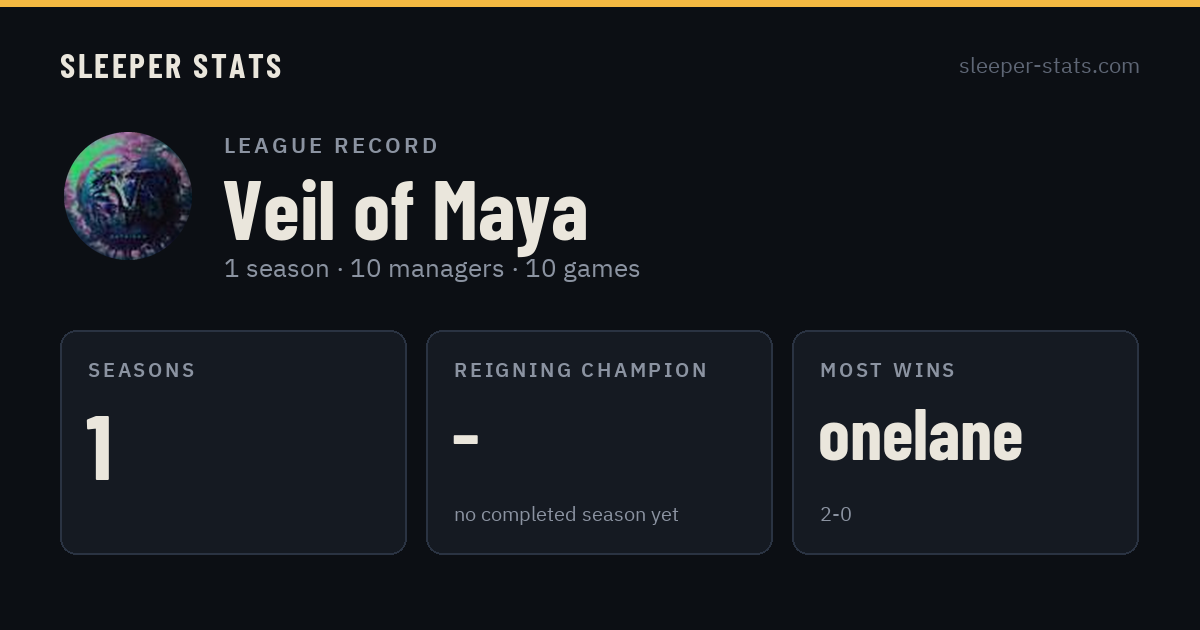Screen dimensions: 1200x630
Task: Click the SEASONS heading label
Action: click(x=142, y=370)
